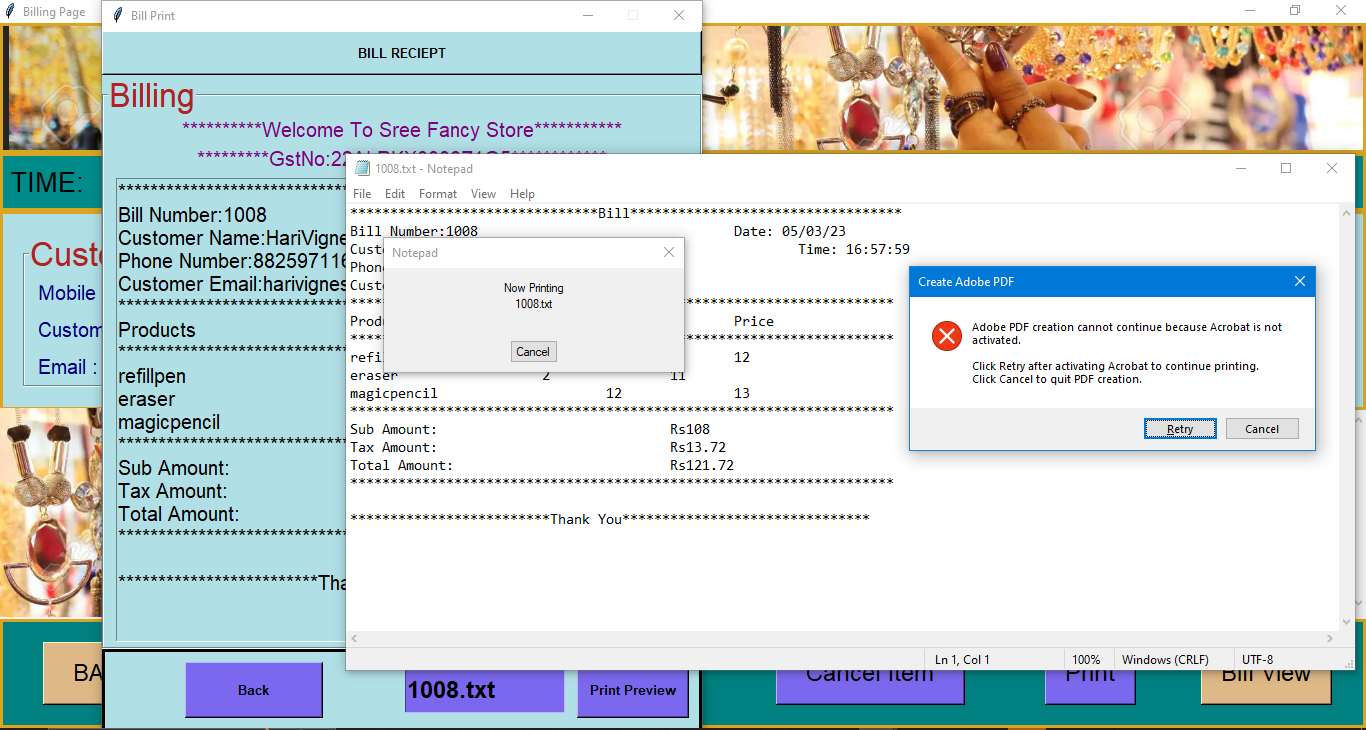The image size is (1366, 730).
Task: Click the Billing Page feather icon
Action: tap(10, 12)
